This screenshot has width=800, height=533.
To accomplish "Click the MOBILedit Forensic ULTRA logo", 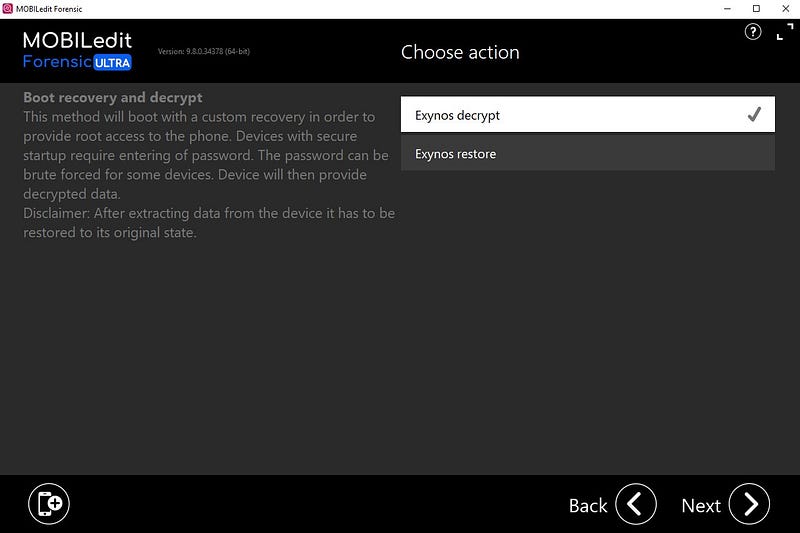I will (x=77, y=50).
